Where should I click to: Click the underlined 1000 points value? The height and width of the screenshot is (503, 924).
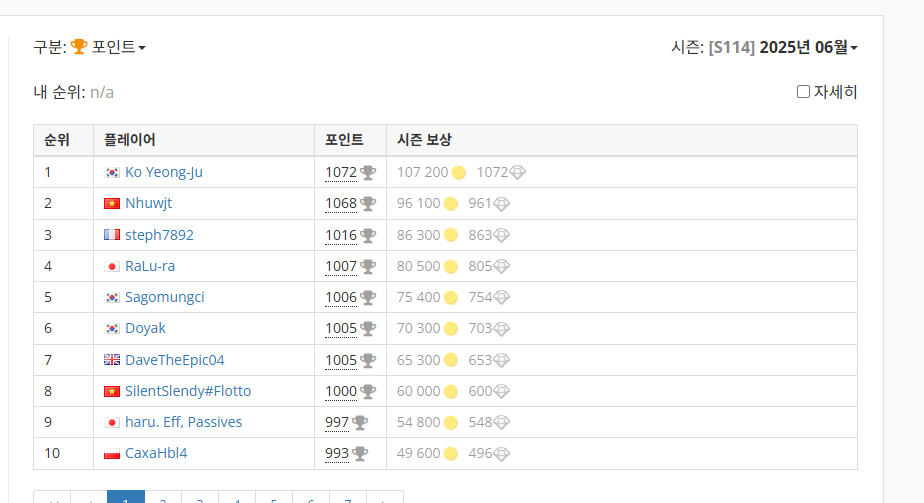pyautogui.click(x=341, y=391)
